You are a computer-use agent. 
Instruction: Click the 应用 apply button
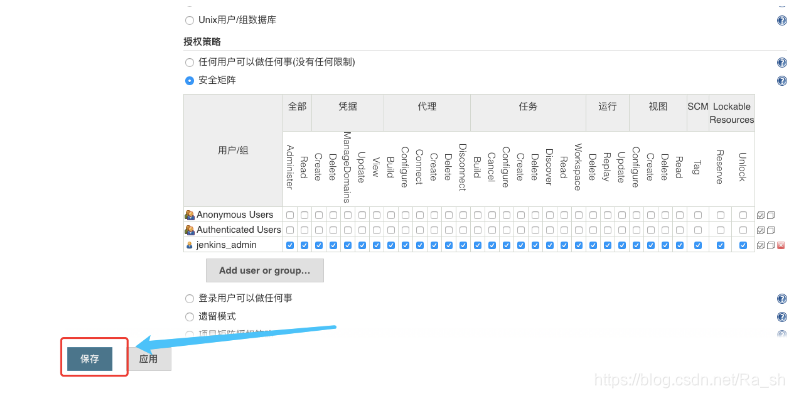coord(148,359)
